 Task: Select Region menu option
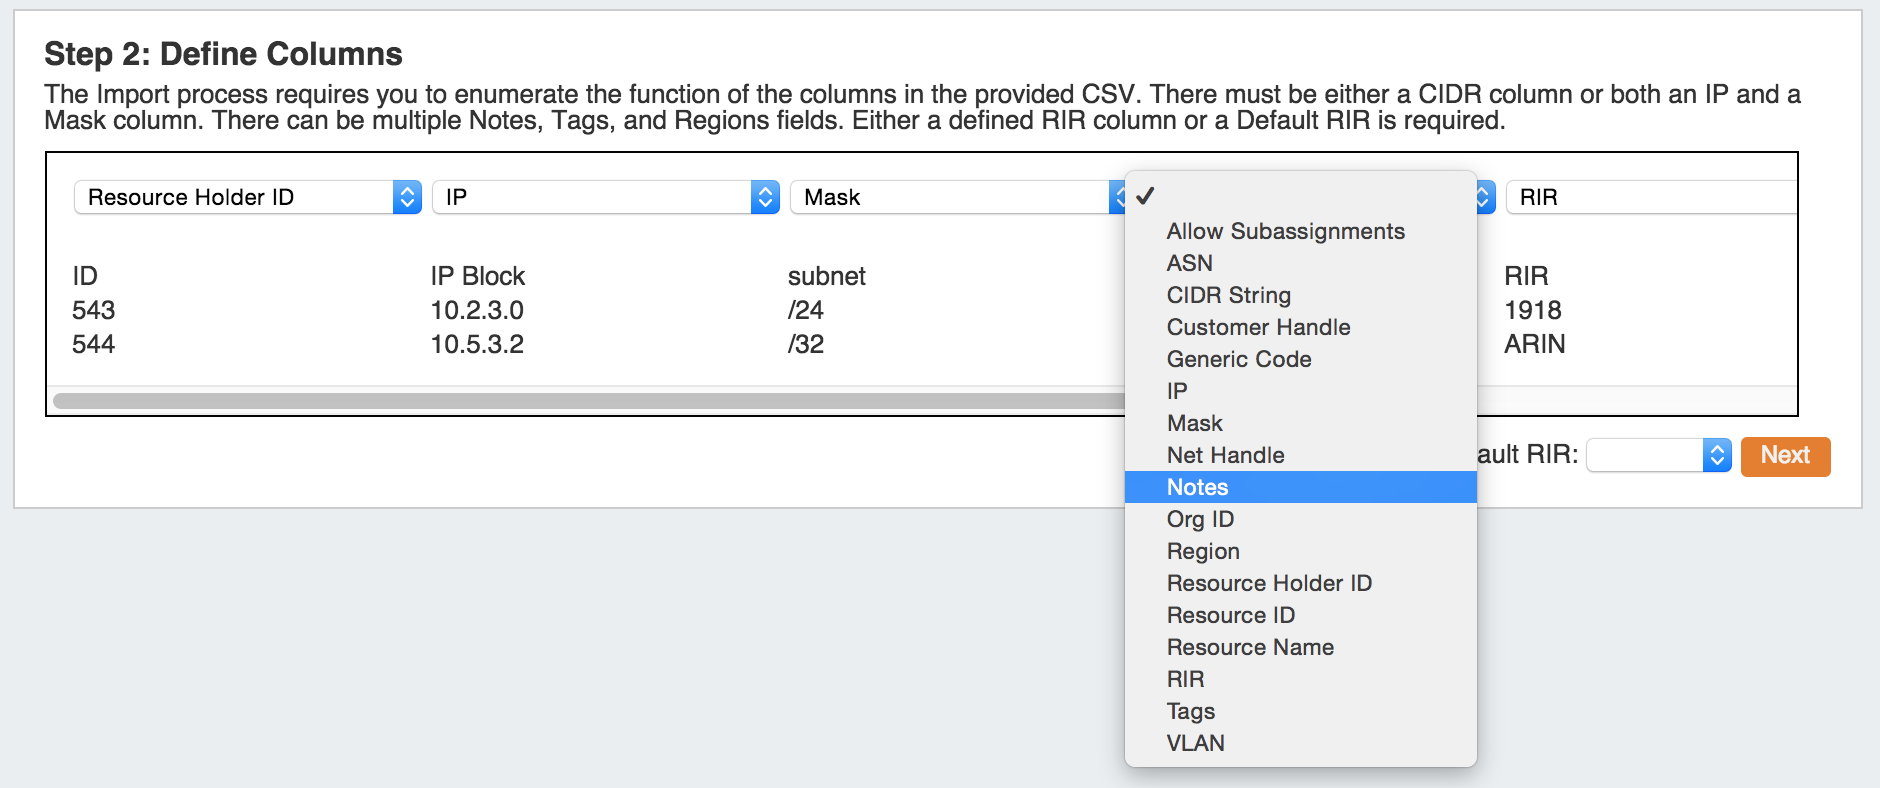tap(1203, 551)
